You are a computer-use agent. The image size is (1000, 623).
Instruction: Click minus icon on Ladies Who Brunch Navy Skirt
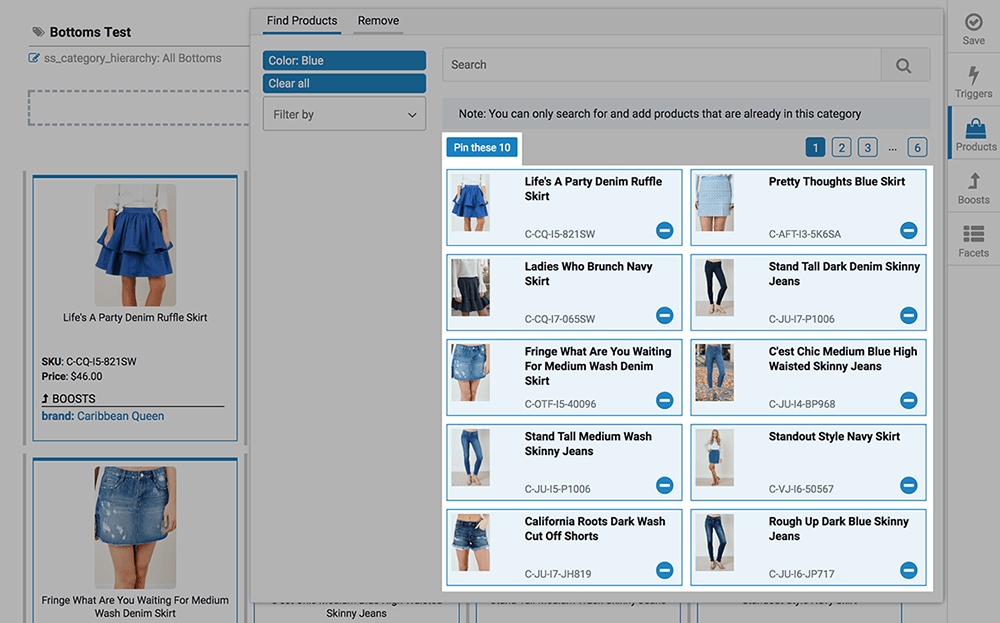click(664, 315)
